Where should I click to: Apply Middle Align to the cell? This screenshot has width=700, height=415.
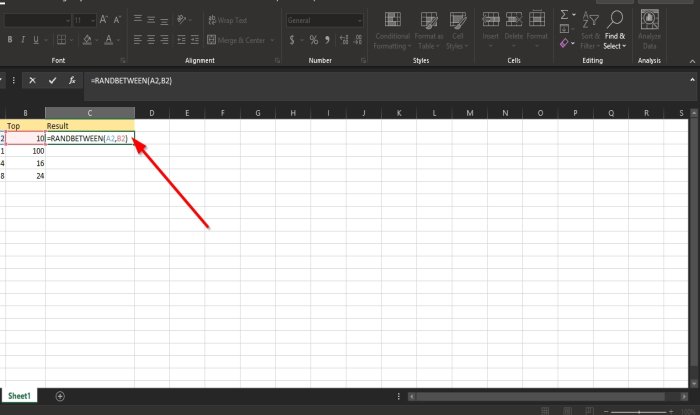151,19
